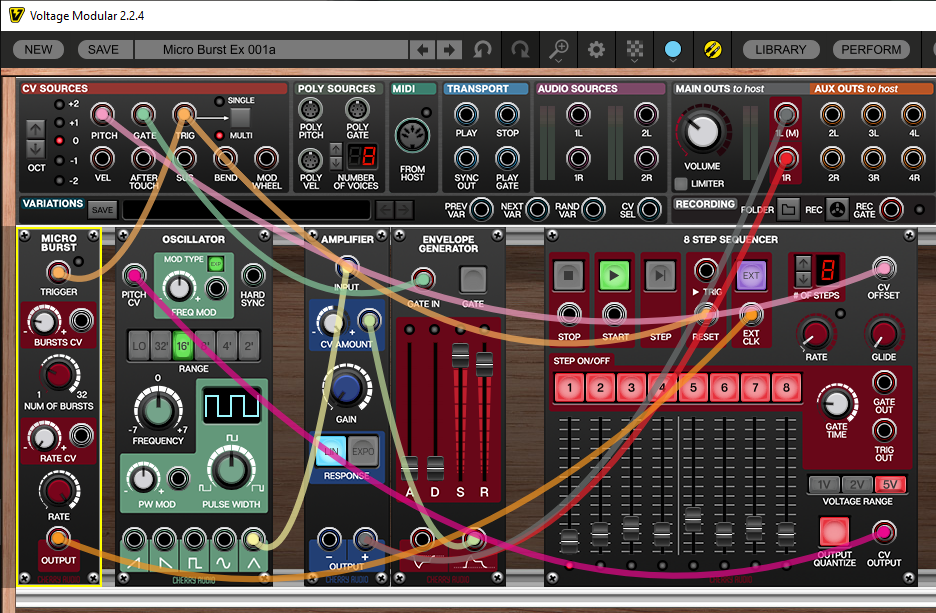Viewport: 936px width, 613px height.
Task: Decrease the sequencer number of steps
Action: (x=803, y=278)
